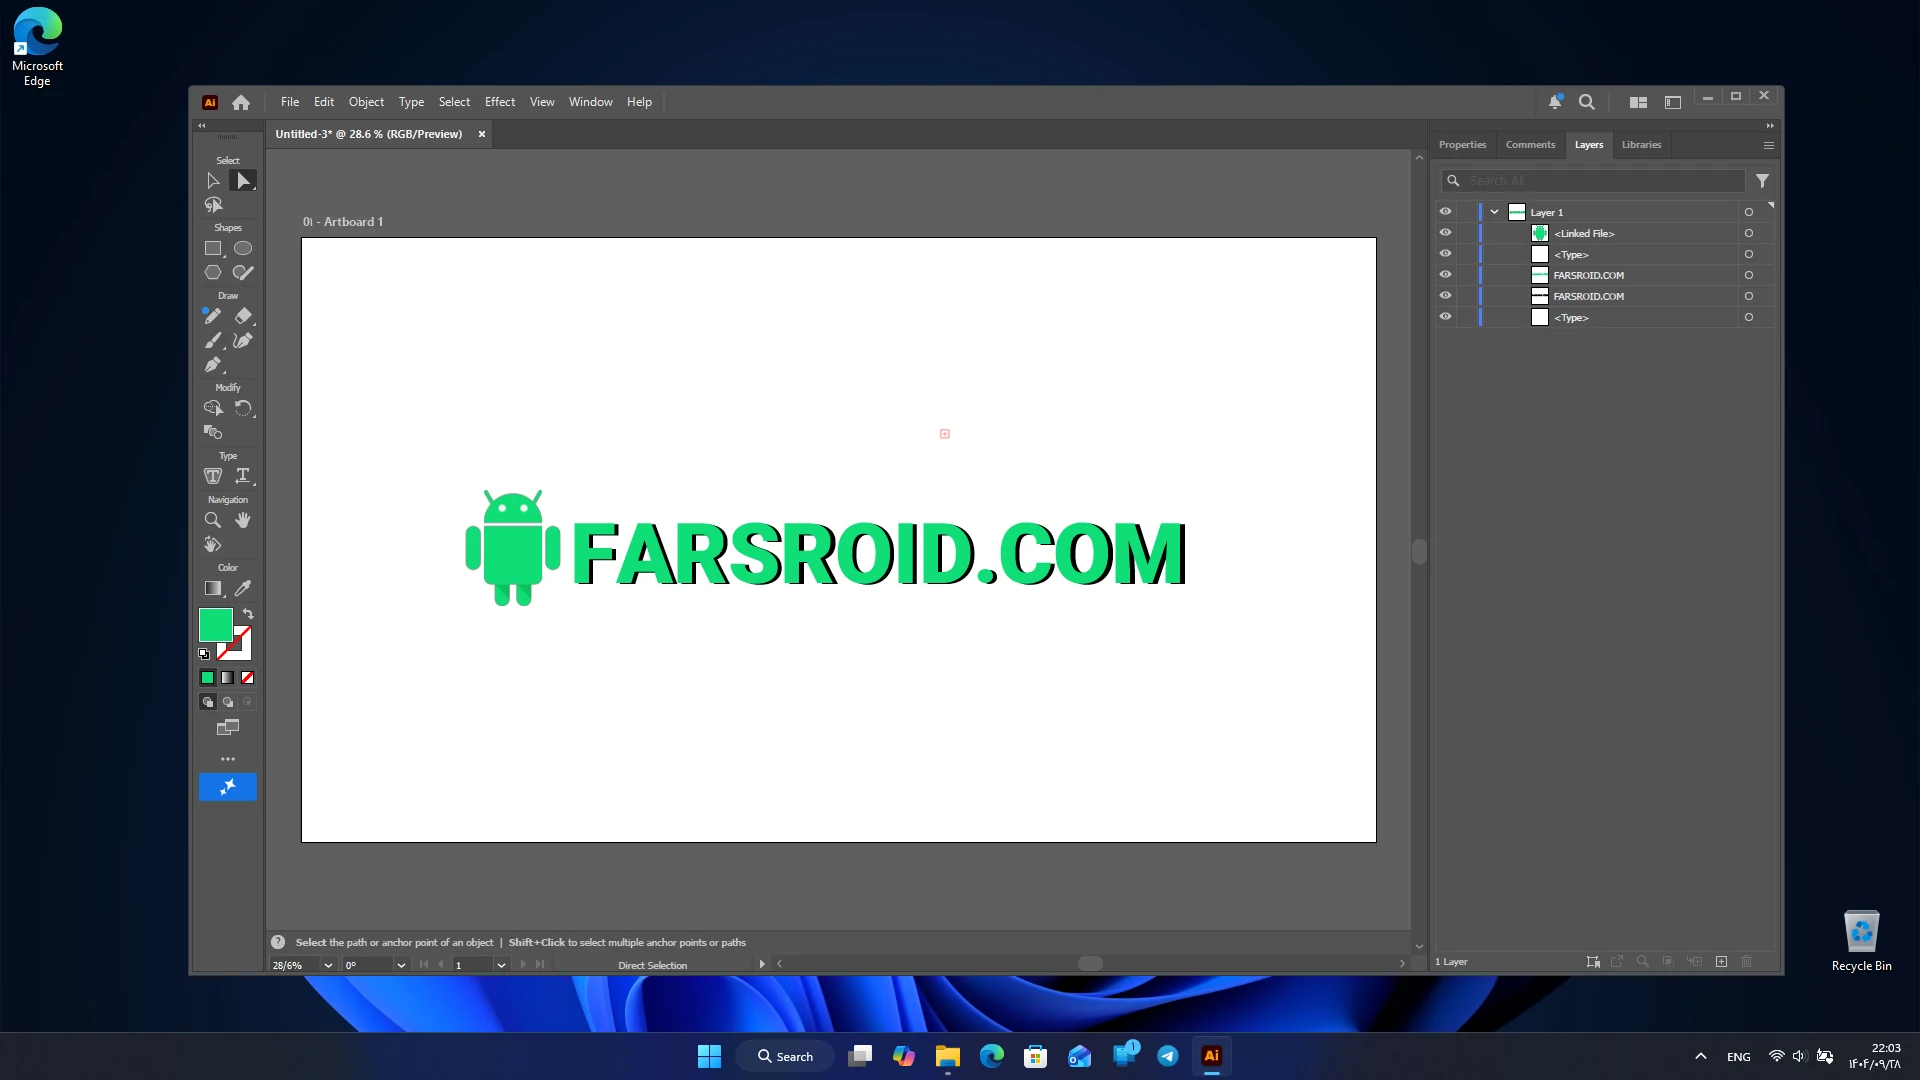Screen dimensions: 1920x1080
Task: Click the green fill color swatch
Action: pyautogui.click(x=215, y=625)
